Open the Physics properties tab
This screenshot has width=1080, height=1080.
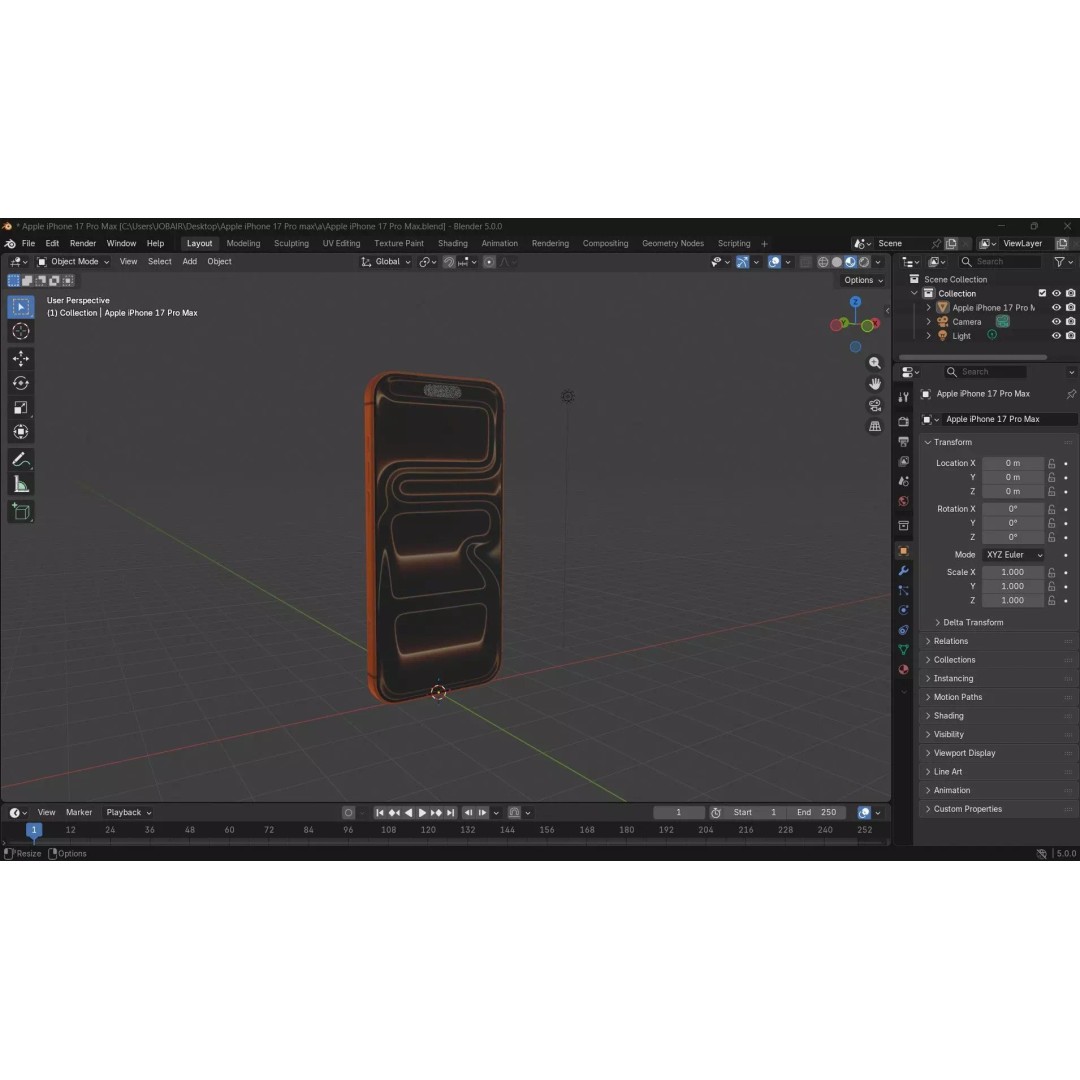(x=904, y=610)
